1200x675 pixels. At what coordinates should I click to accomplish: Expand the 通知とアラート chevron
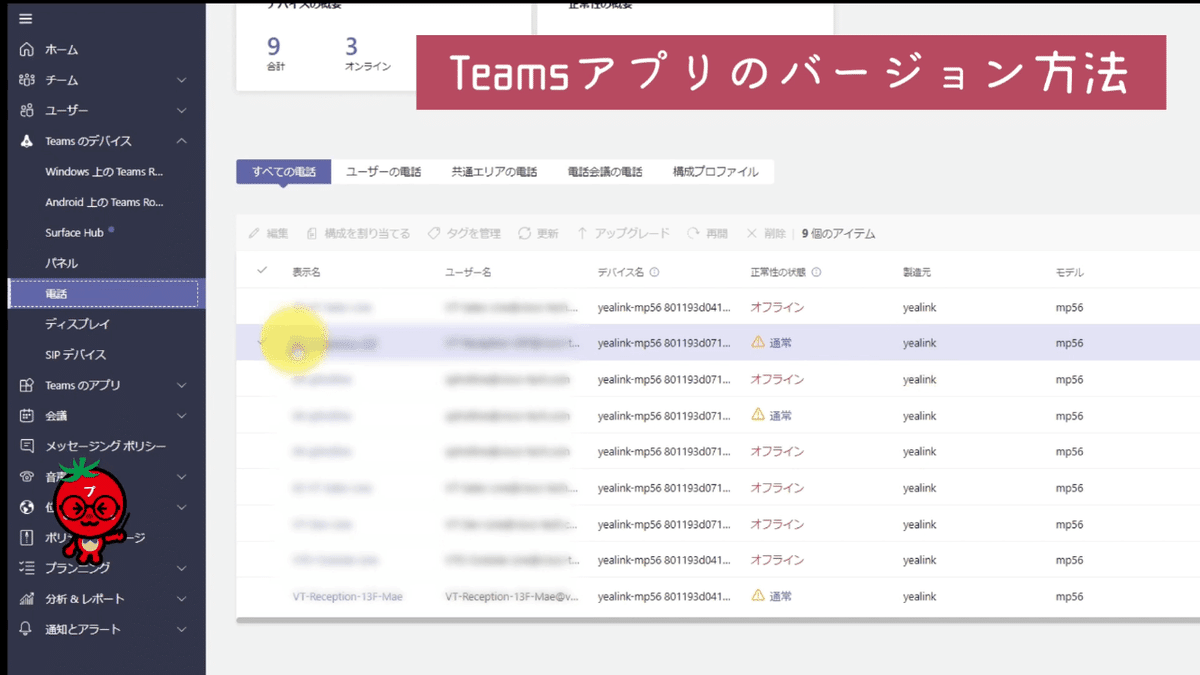coord(181,629)
